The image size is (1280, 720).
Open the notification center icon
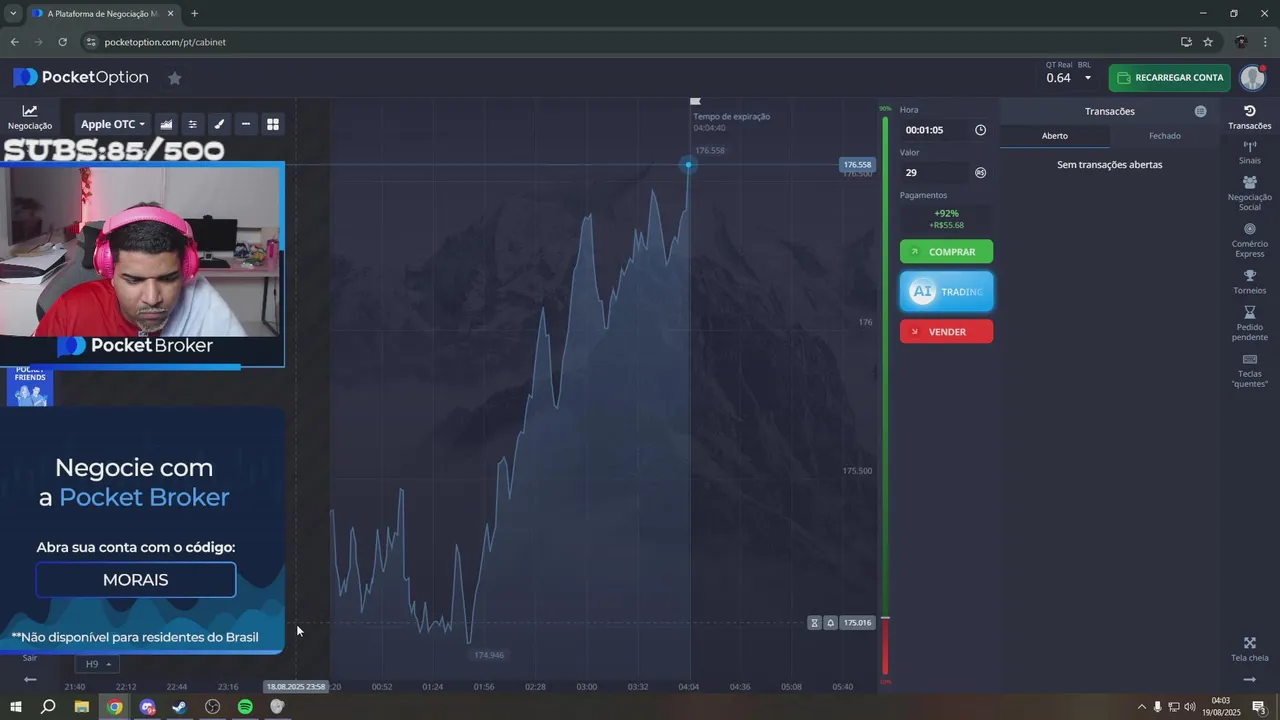click(1259, 707)
